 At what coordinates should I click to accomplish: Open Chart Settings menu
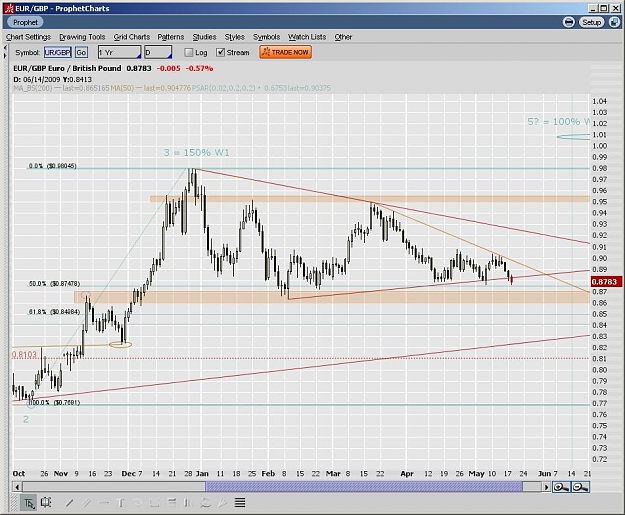pos(28,37)
